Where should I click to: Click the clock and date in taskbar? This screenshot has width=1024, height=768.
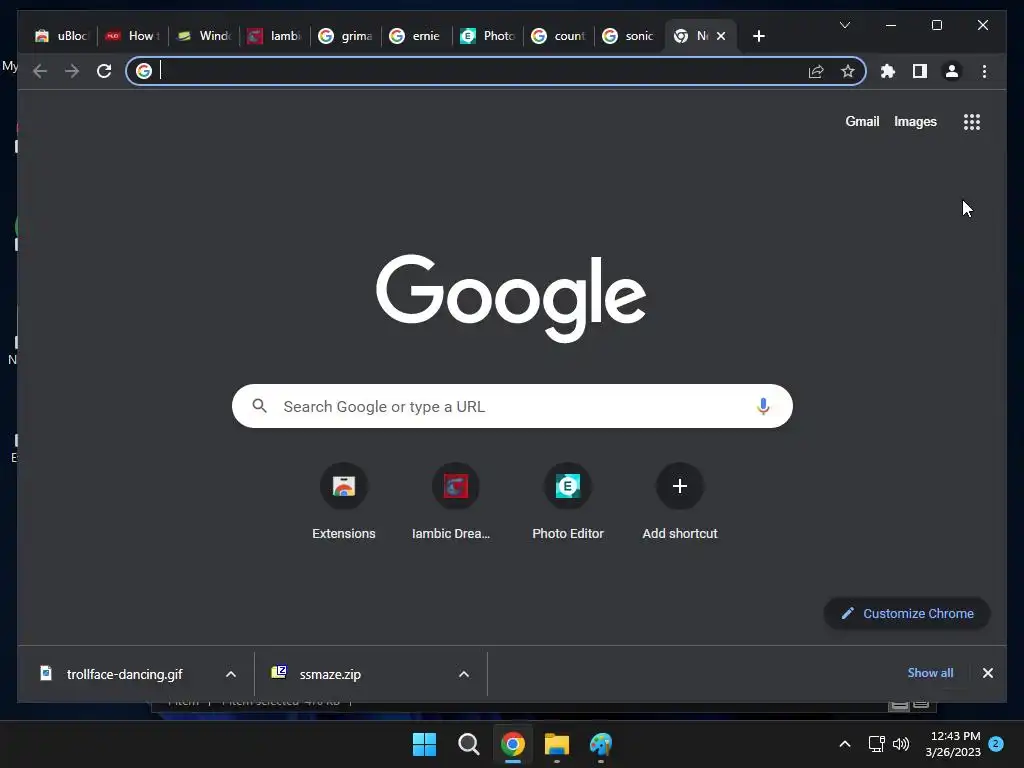pyautogui.click(x=953, y=744)
